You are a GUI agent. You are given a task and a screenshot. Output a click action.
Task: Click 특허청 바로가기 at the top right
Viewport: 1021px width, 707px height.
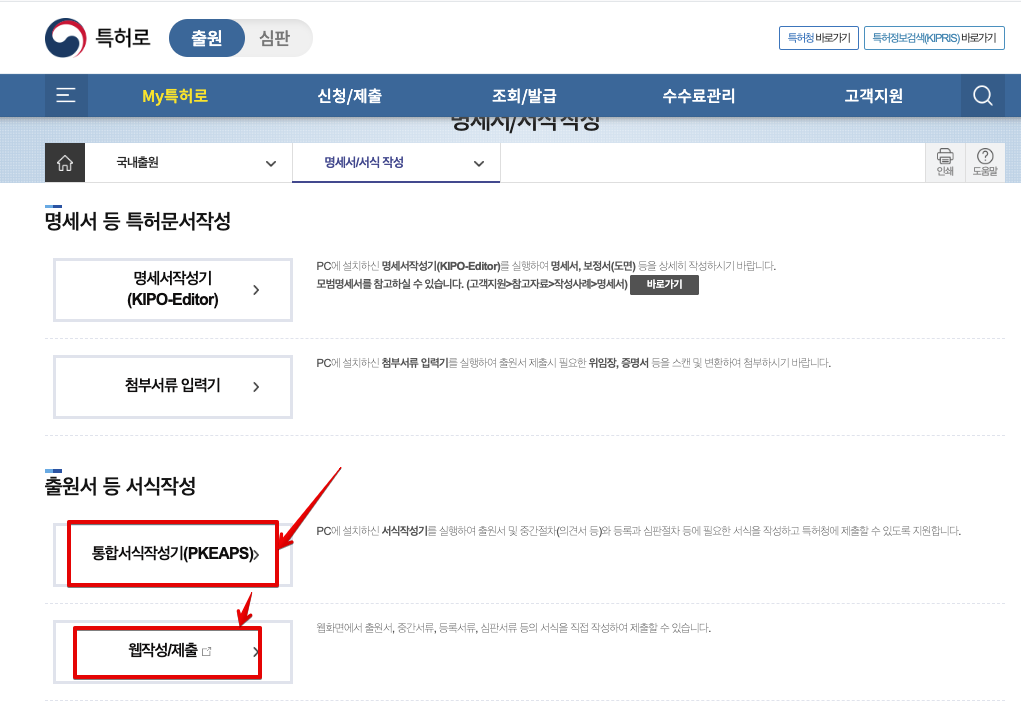[818, 37]
